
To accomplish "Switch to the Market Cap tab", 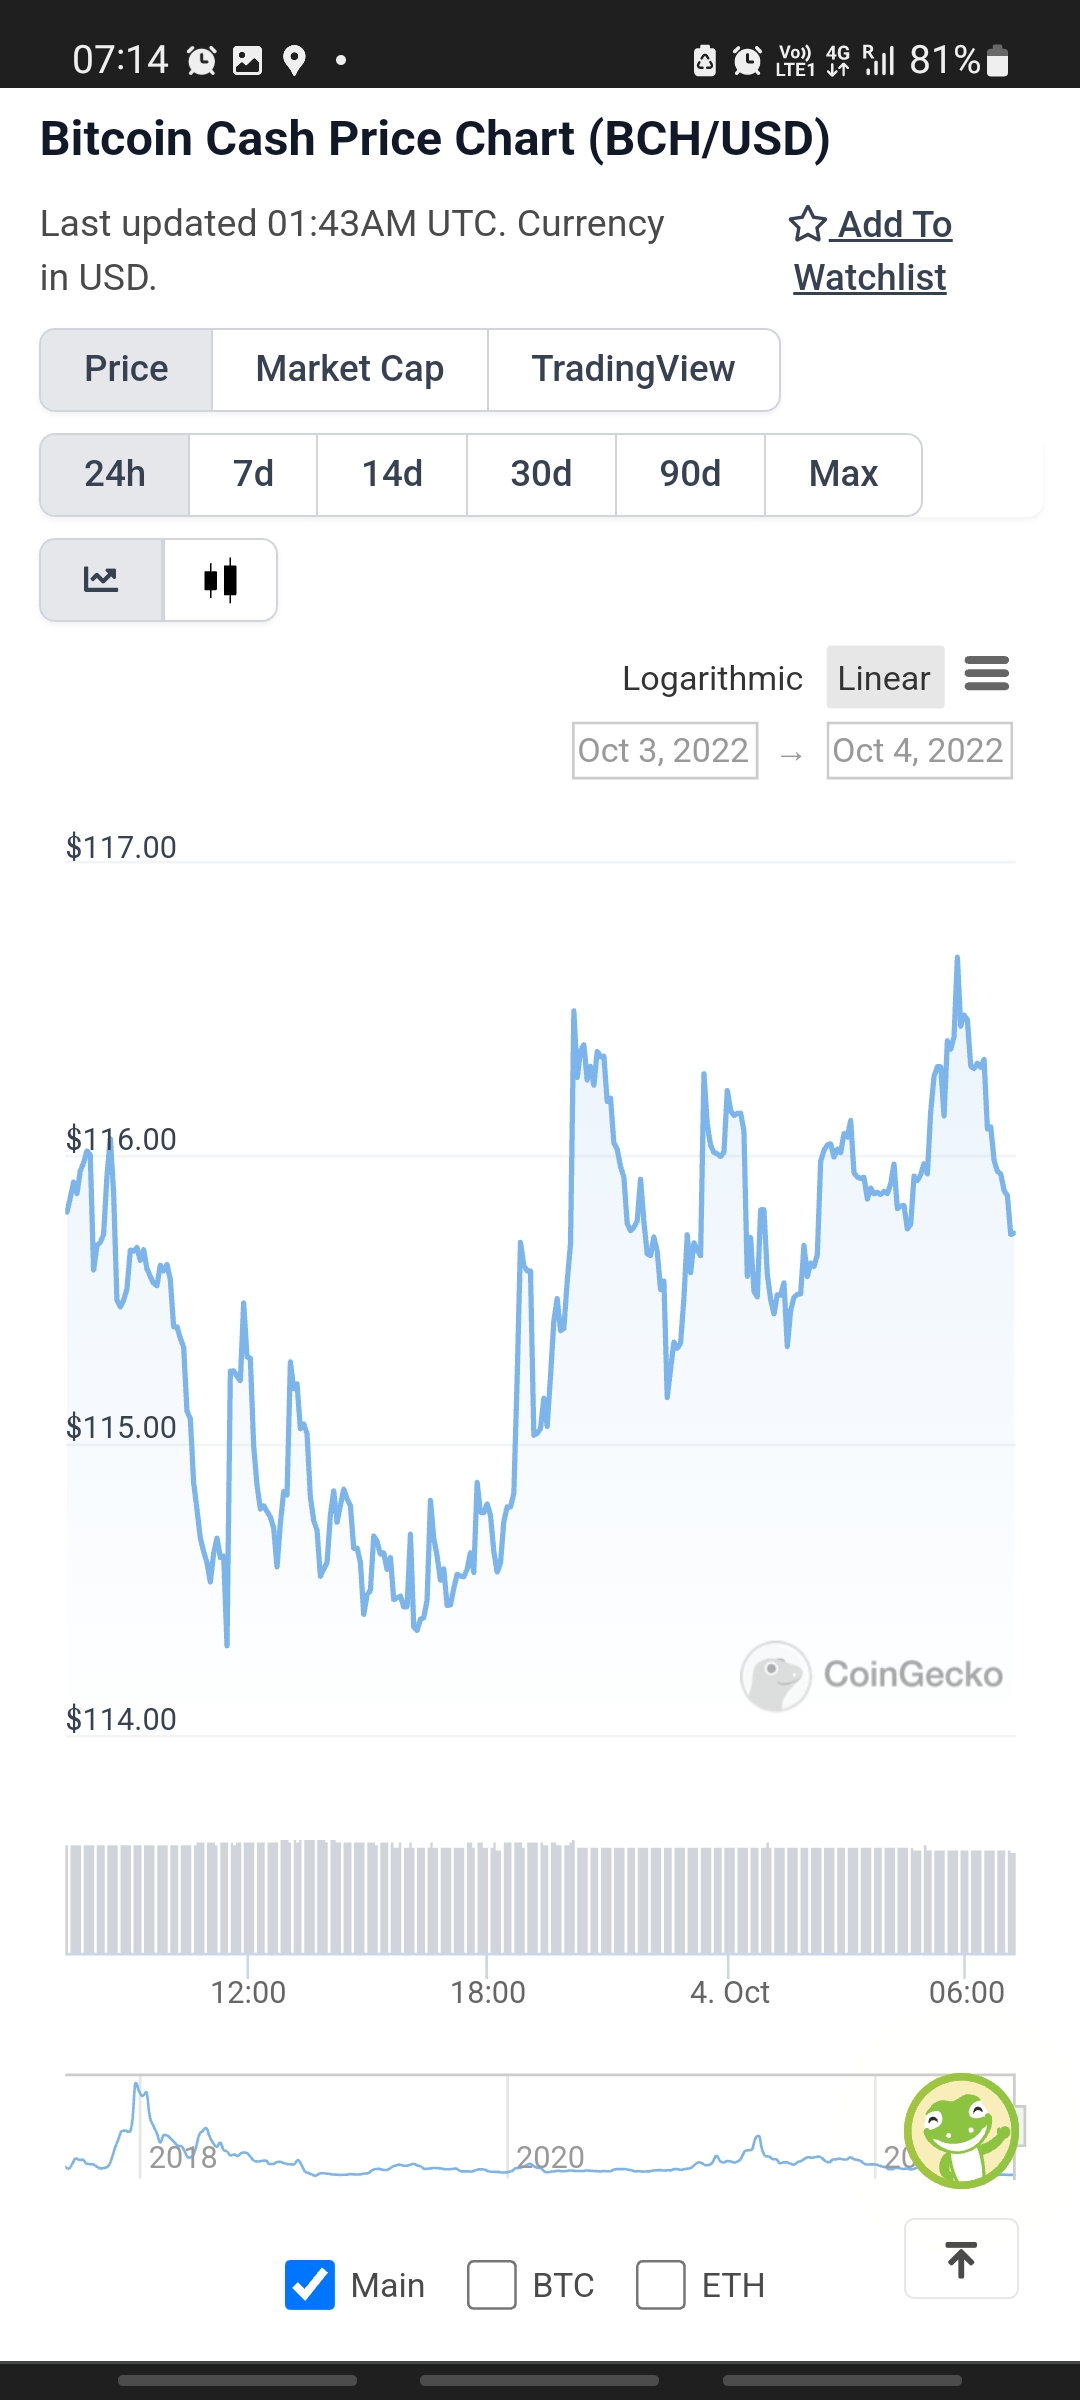I will [350, 369].
